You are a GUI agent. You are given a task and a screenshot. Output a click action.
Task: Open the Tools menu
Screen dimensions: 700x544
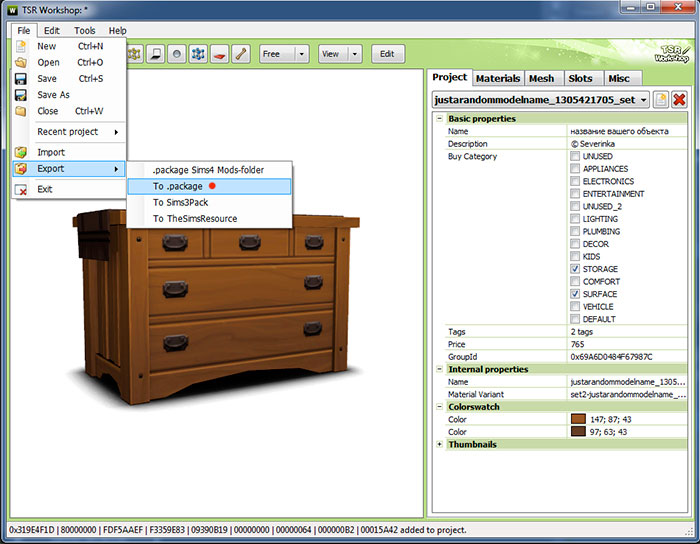(85, 30)
